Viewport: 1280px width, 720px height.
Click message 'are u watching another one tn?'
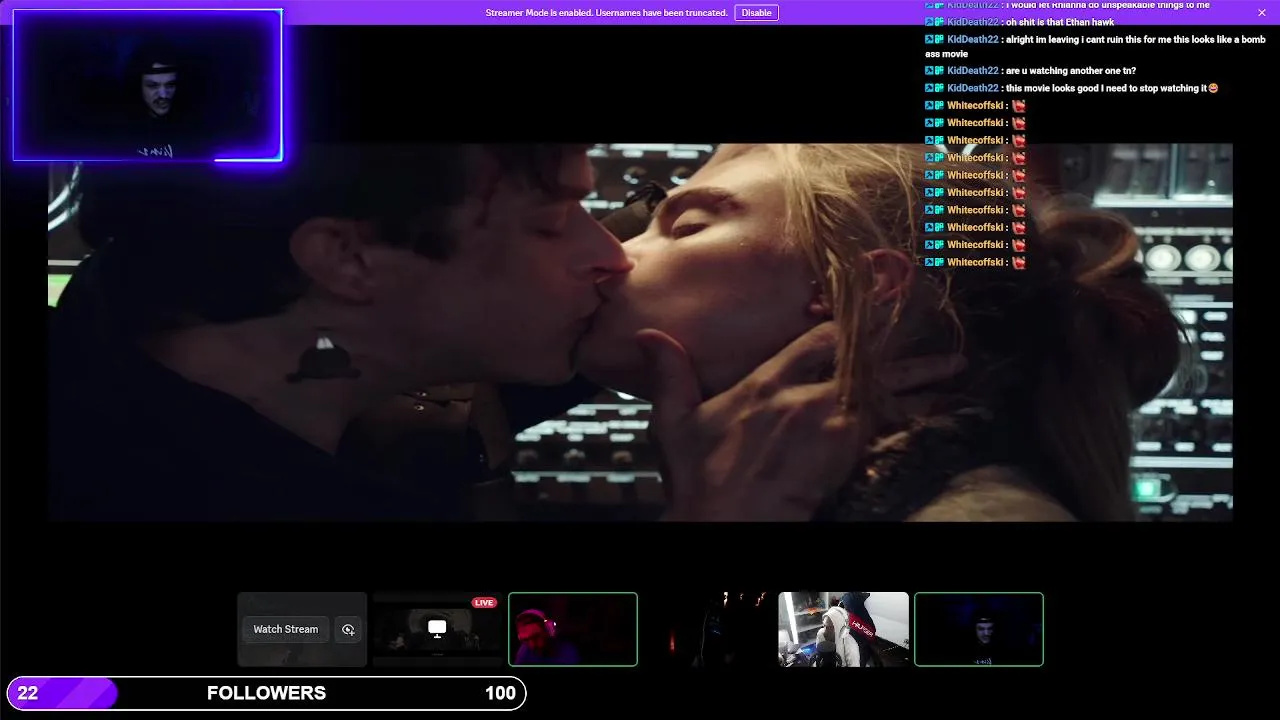pyautogui.click(x=1071, y=71)
